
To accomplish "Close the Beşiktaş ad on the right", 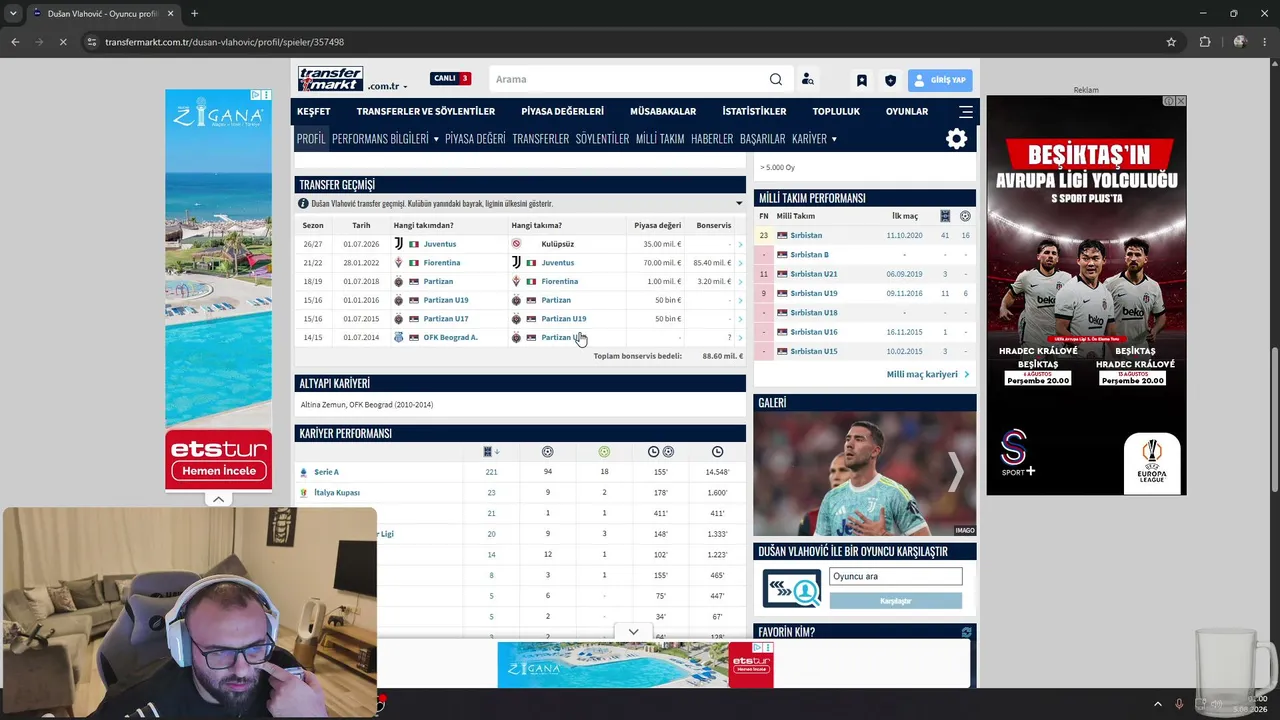I will [x=1180, y=101].
